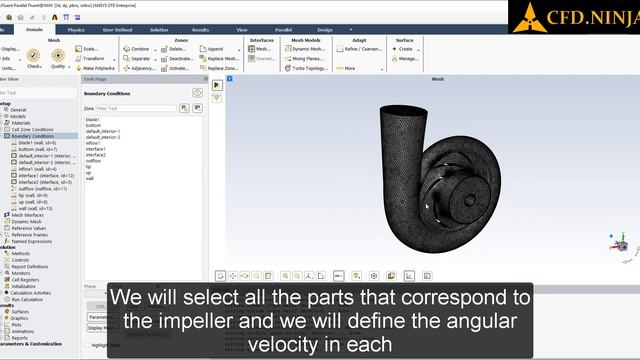Click Activate zones in the ribbon
This screenshot has width=640, height=360.
[x=175, y=69]
